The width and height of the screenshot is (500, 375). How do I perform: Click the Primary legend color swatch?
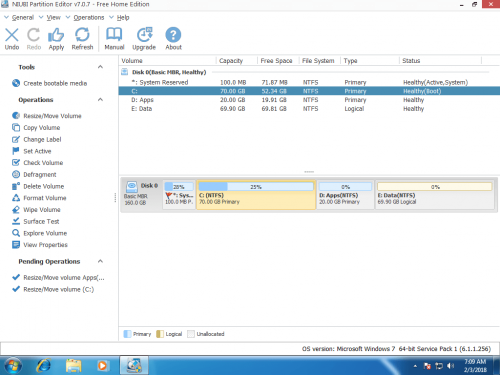click(x=127, y=334)
